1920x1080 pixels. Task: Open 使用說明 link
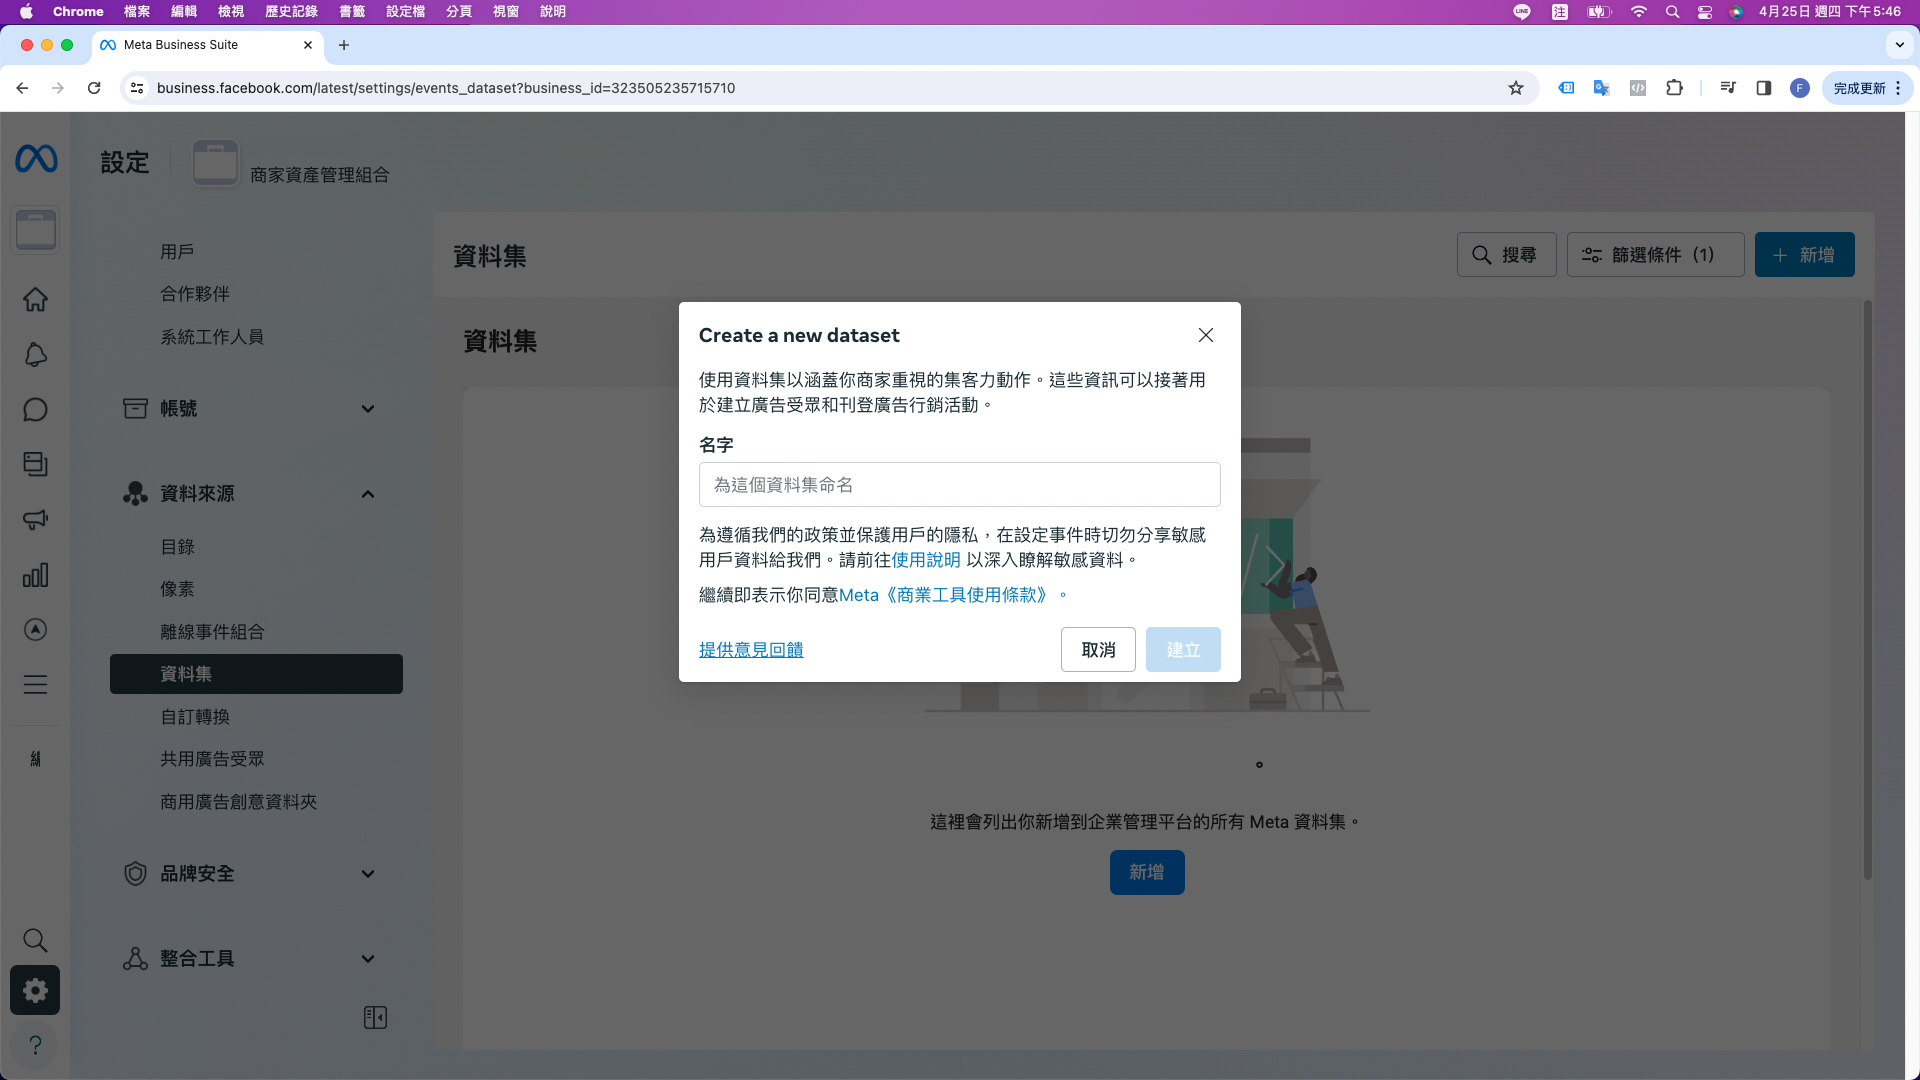[926, 560]
